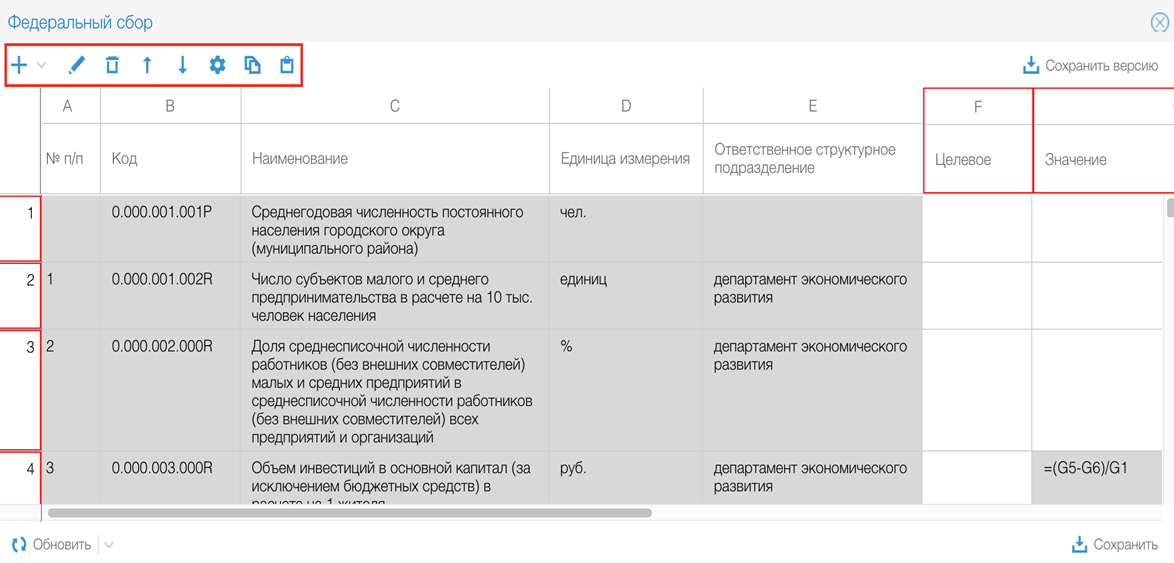
Task: Open settings with the gear icon
Action: [x=217, y=65]
